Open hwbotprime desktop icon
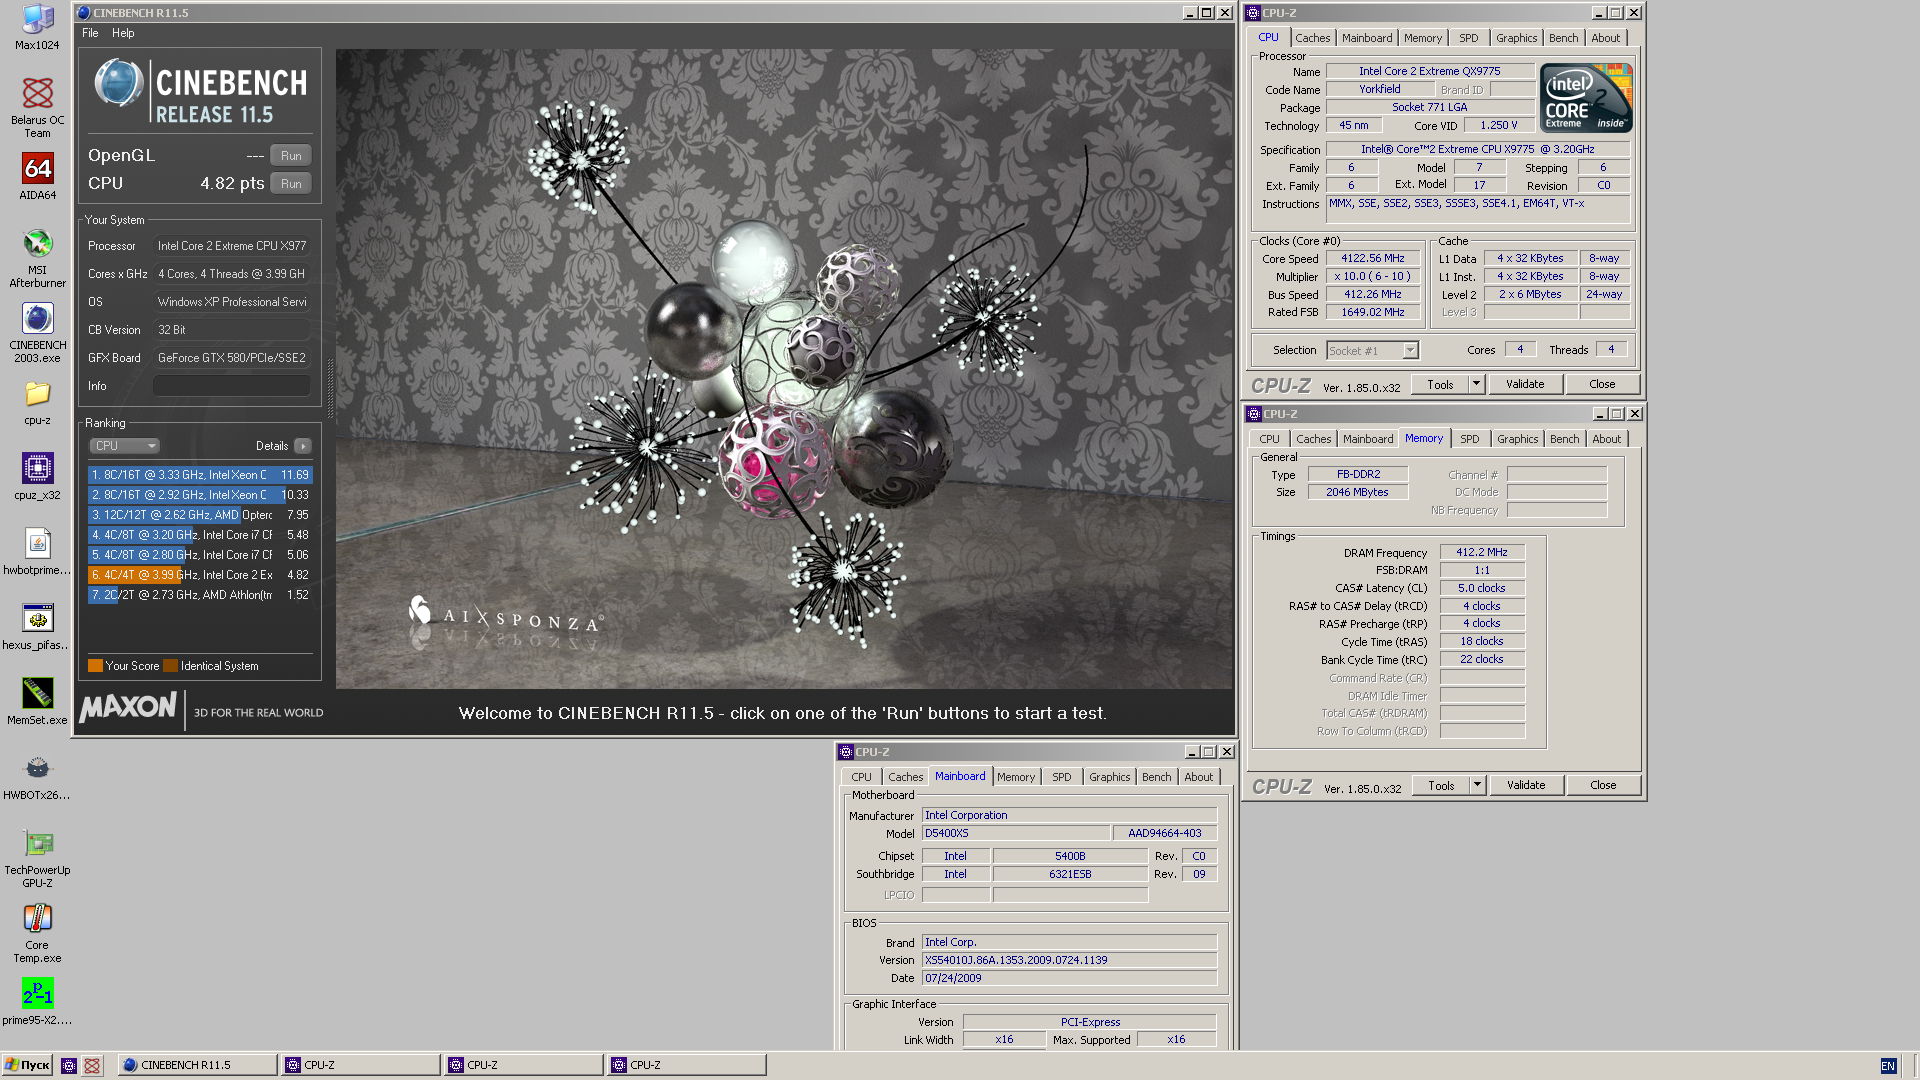Viewport: 1920px width, 1080px height. (x=37, y=552)
